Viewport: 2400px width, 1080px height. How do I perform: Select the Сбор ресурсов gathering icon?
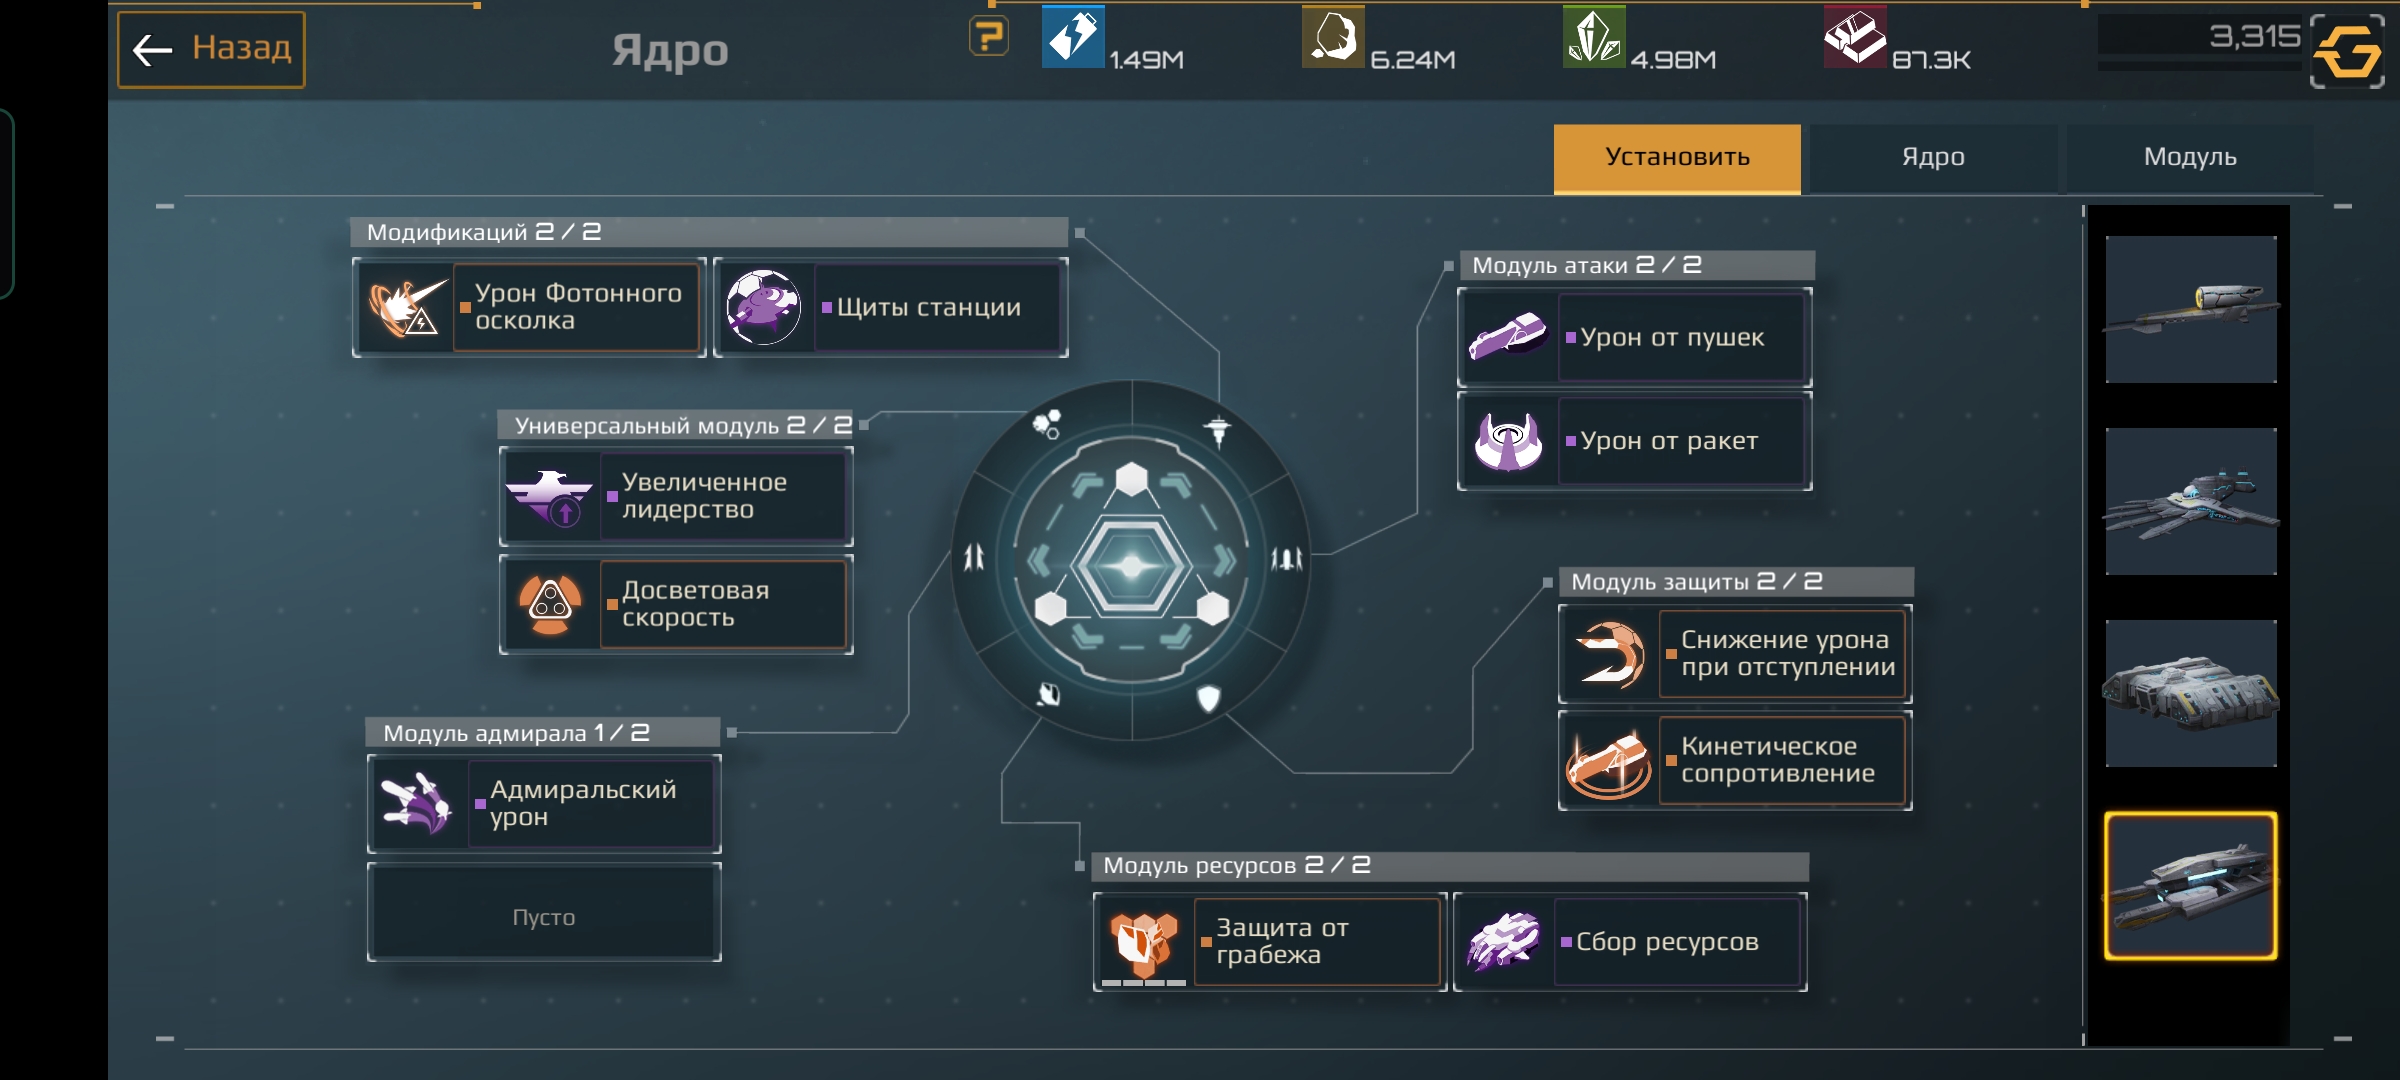pyautogui.click(x=1503, y=942)
